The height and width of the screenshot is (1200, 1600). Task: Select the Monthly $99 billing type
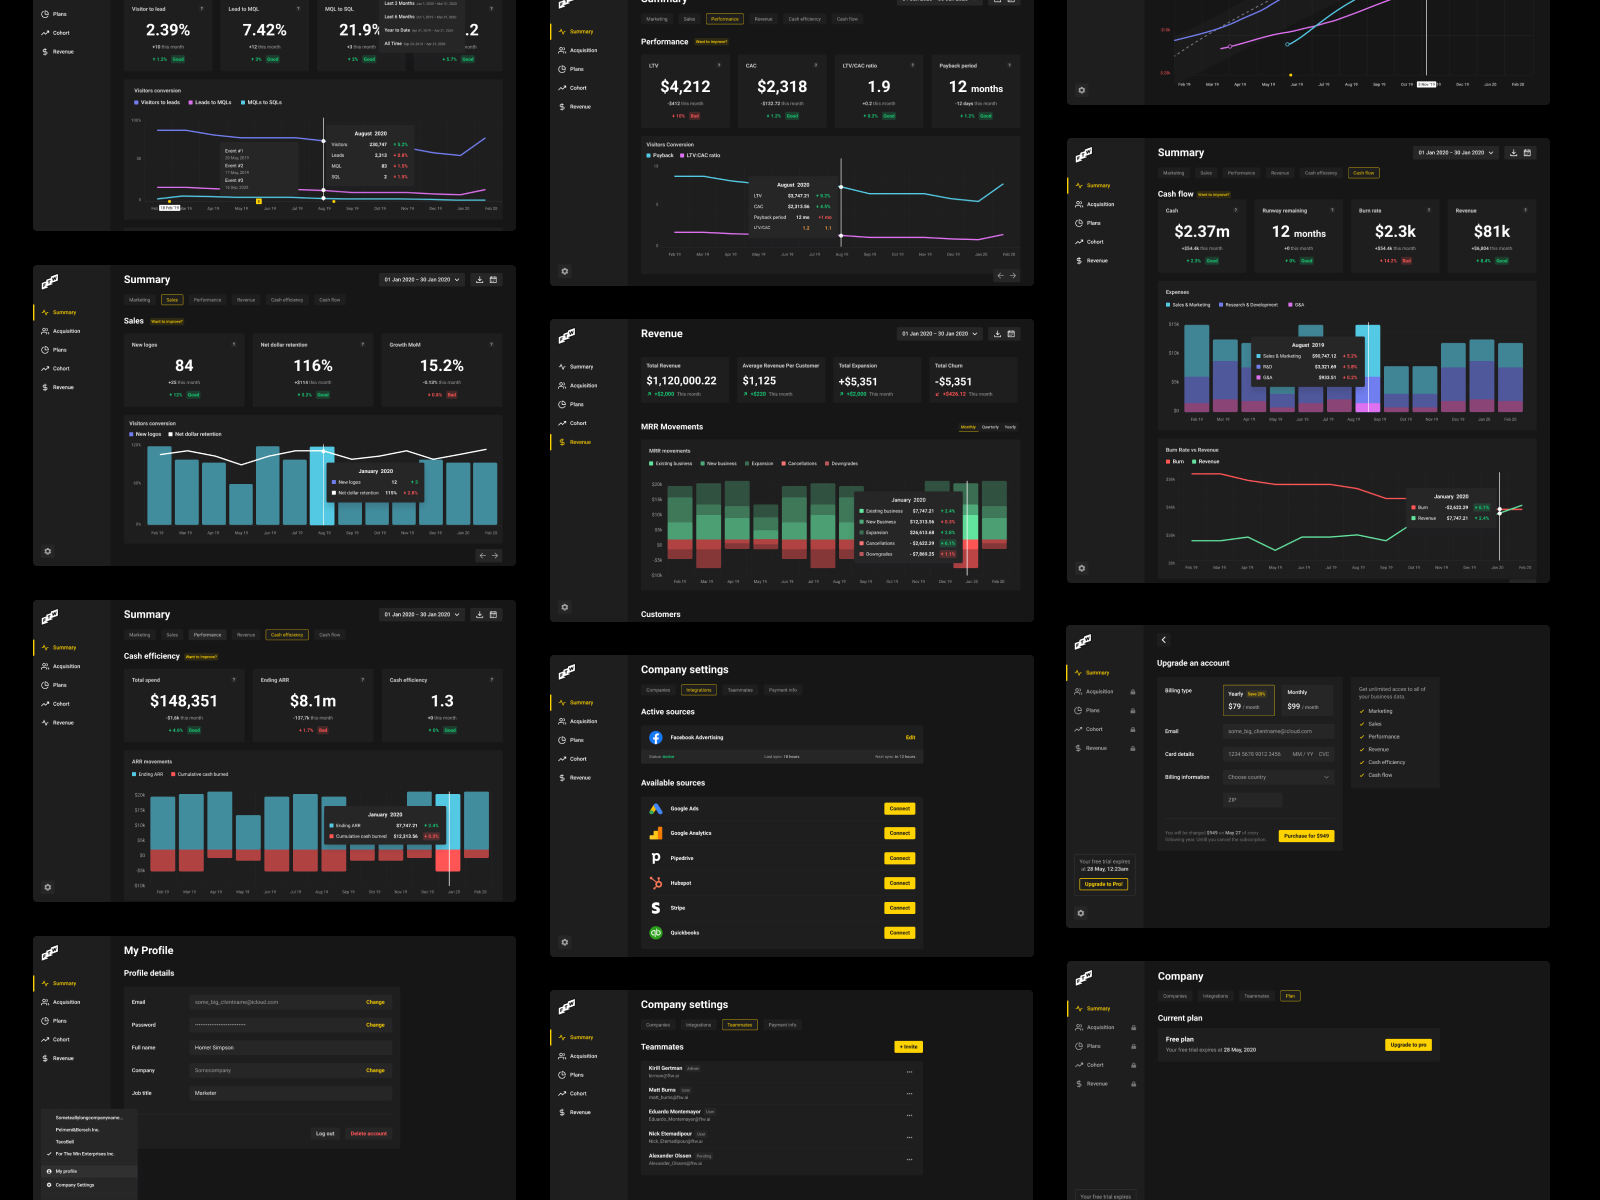tap(1307, 700)
